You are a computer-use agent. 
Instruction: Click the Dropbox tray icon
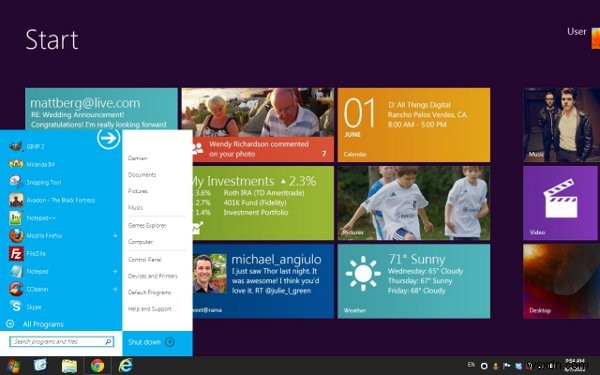point(518,366)
